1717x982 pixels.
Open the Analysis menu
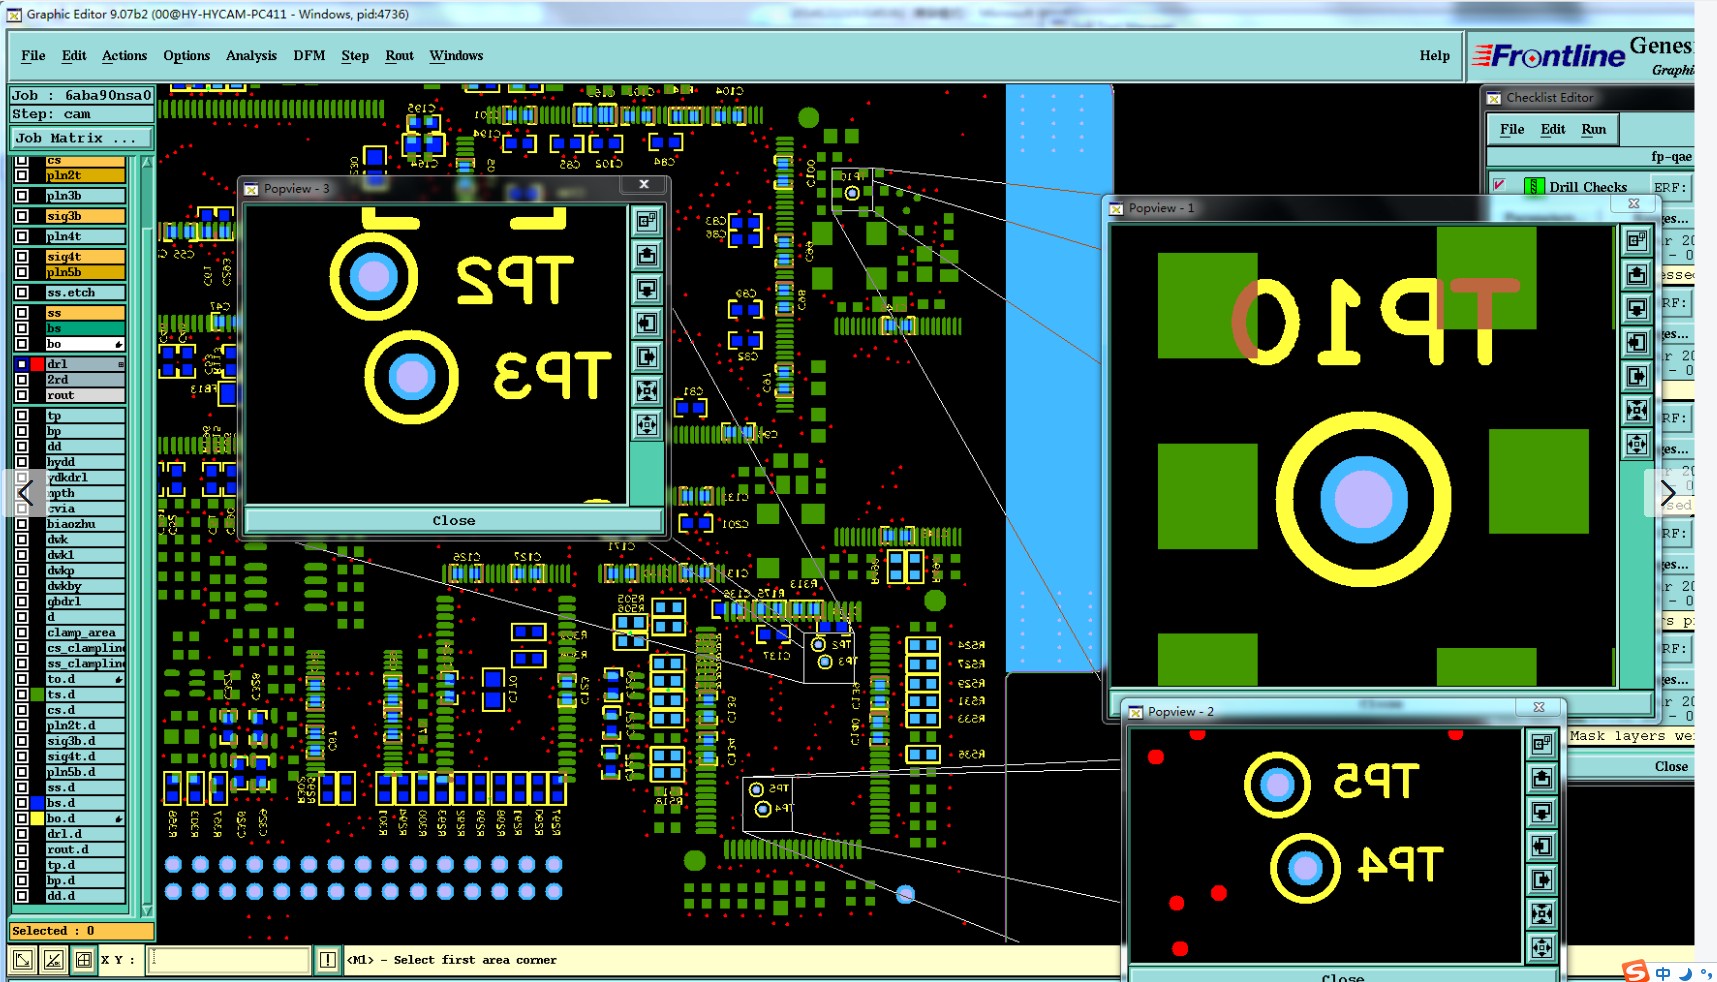tap(251, 56)
